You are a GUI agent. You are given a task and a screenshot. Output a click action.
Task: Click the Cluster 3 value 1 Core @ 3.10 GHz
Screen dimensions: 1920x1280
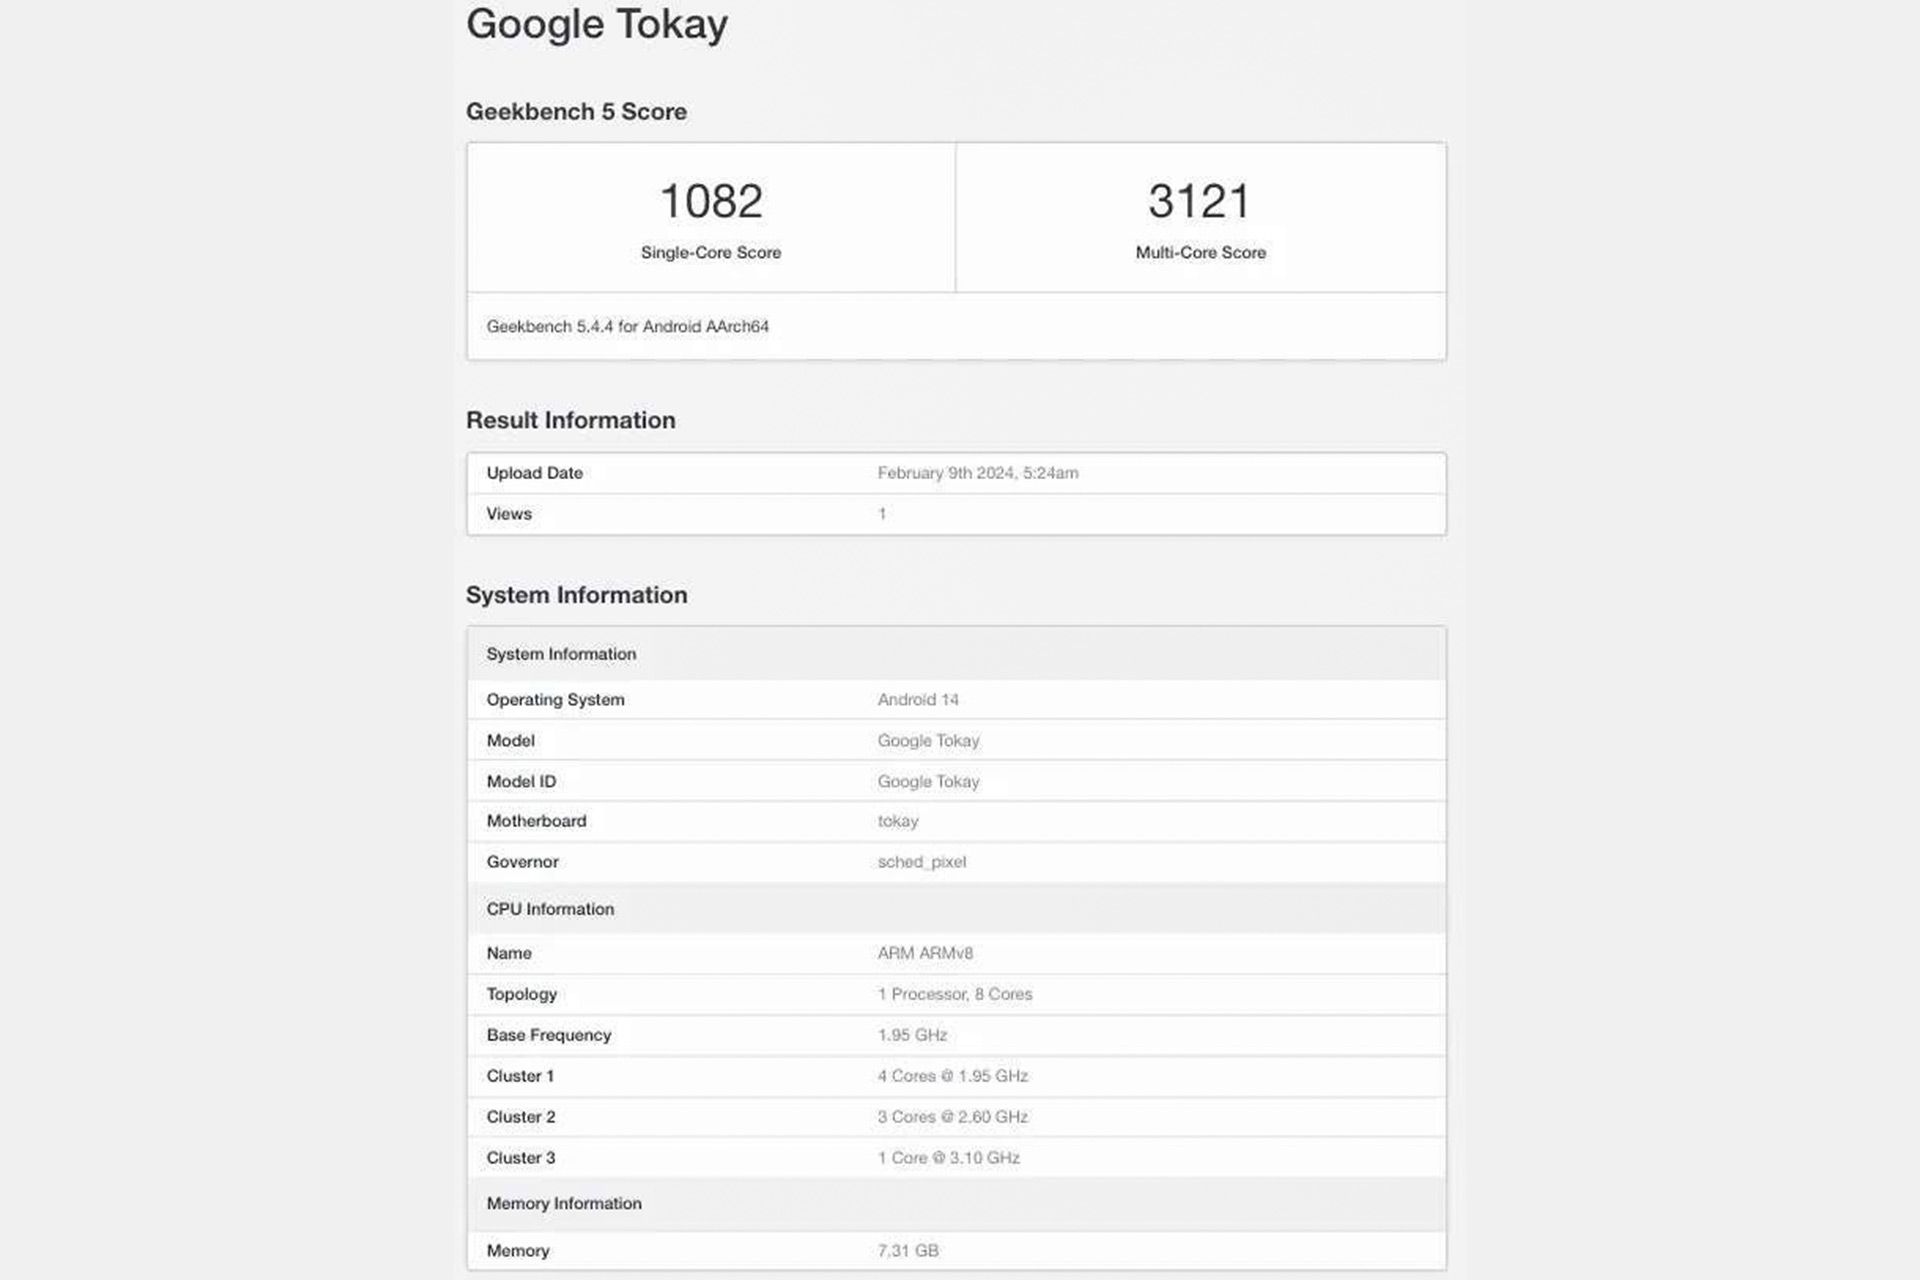[948, 1158]
